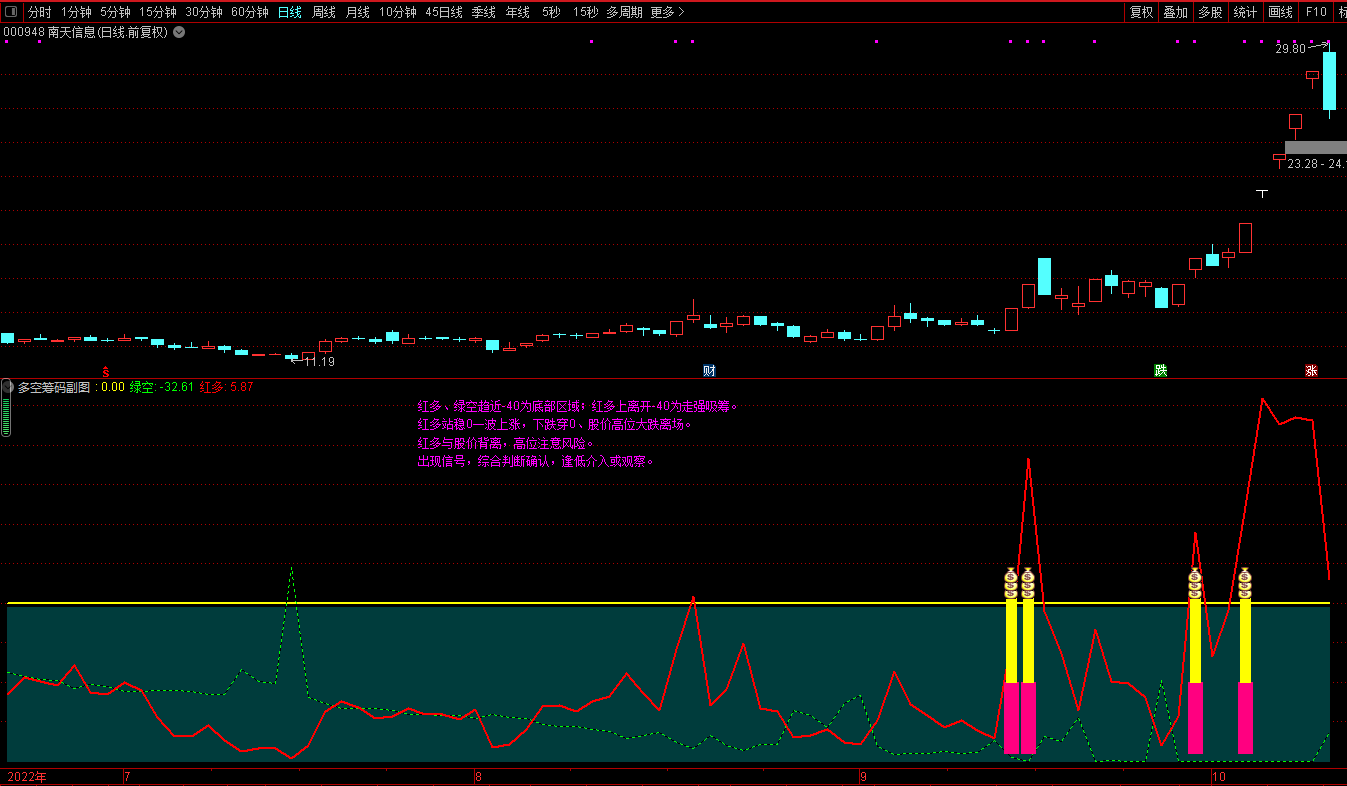Select the 5秒 period tab

(551, 12)
